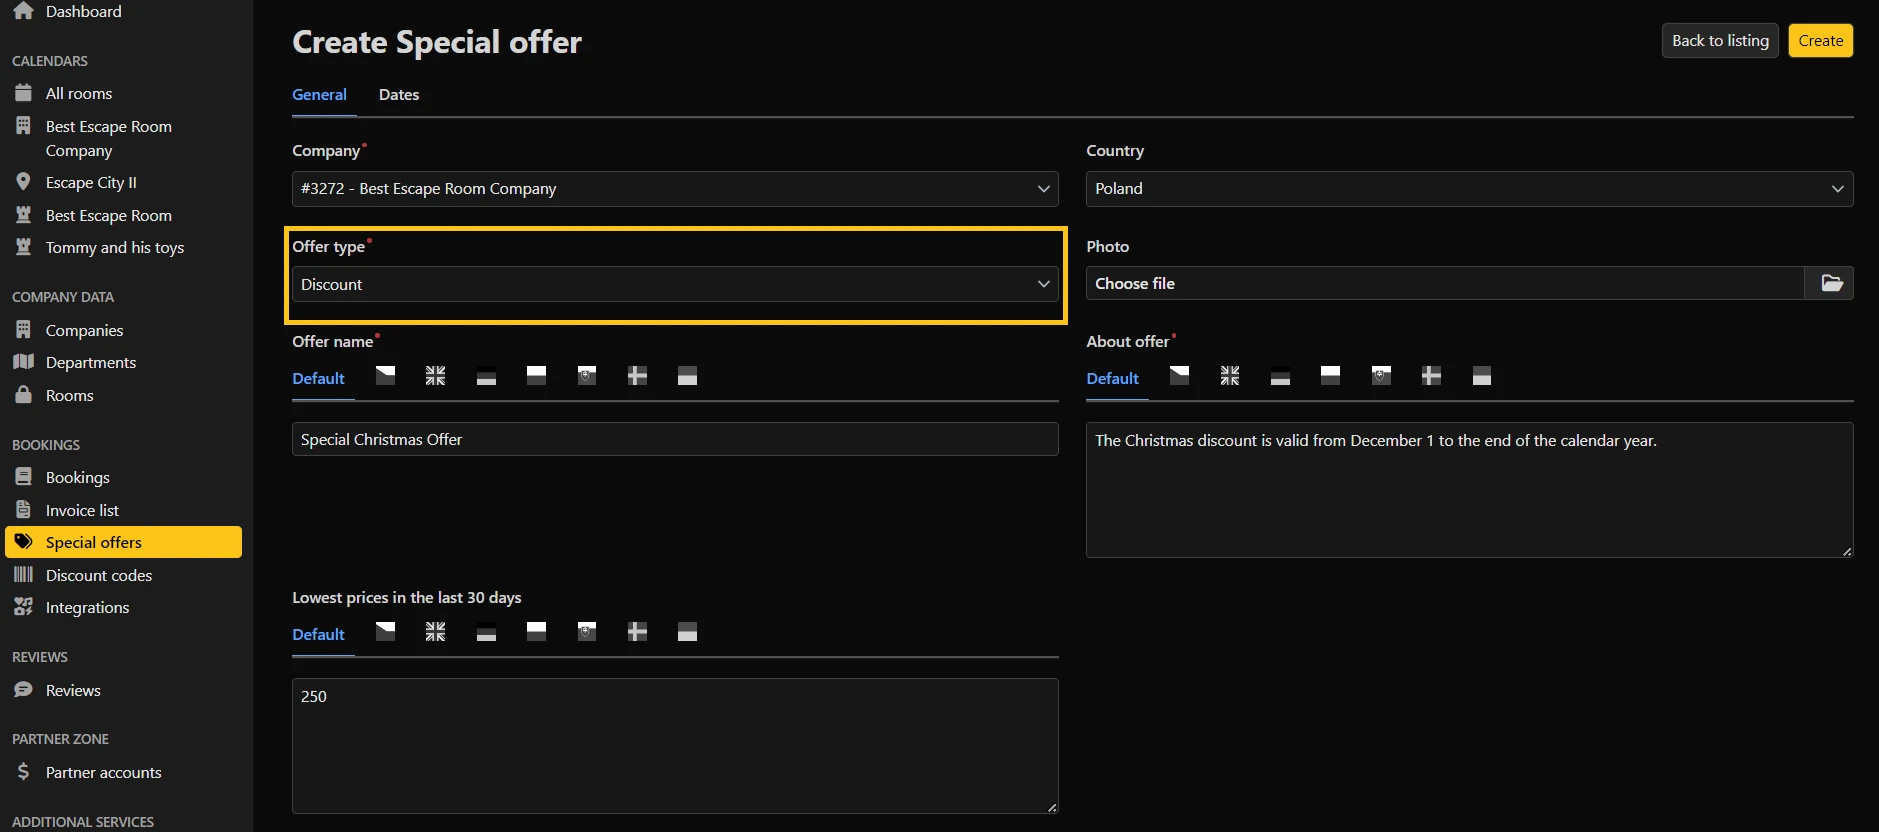Screen dimensions: 1879x832
Task: Click the Create button
Action: [x=1819, y=41]
